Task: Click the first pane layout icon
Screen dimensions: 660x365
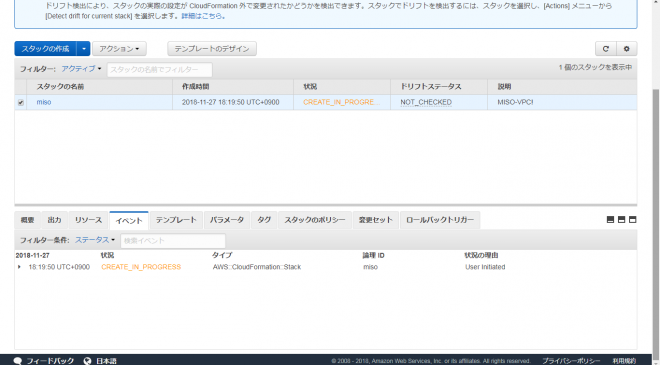Action: pyautogui.click(x=610, y=220)
